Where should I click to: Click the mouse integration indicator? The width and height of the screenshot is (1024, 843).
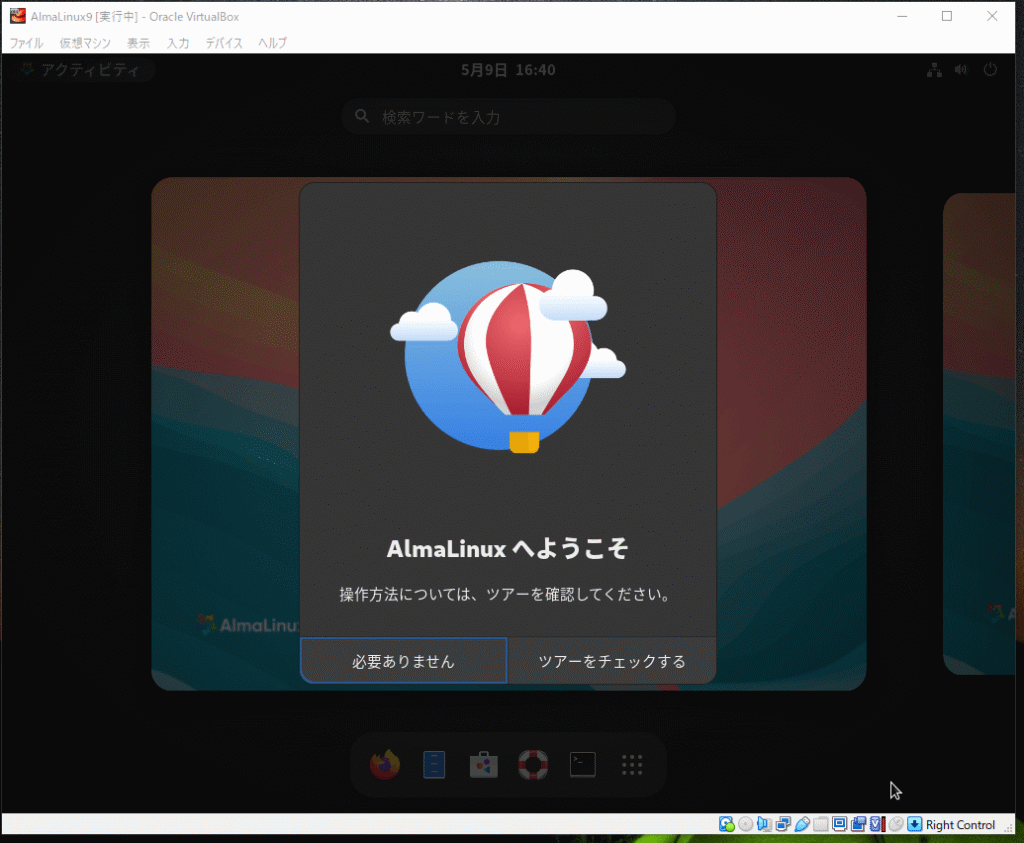[896, 824]
